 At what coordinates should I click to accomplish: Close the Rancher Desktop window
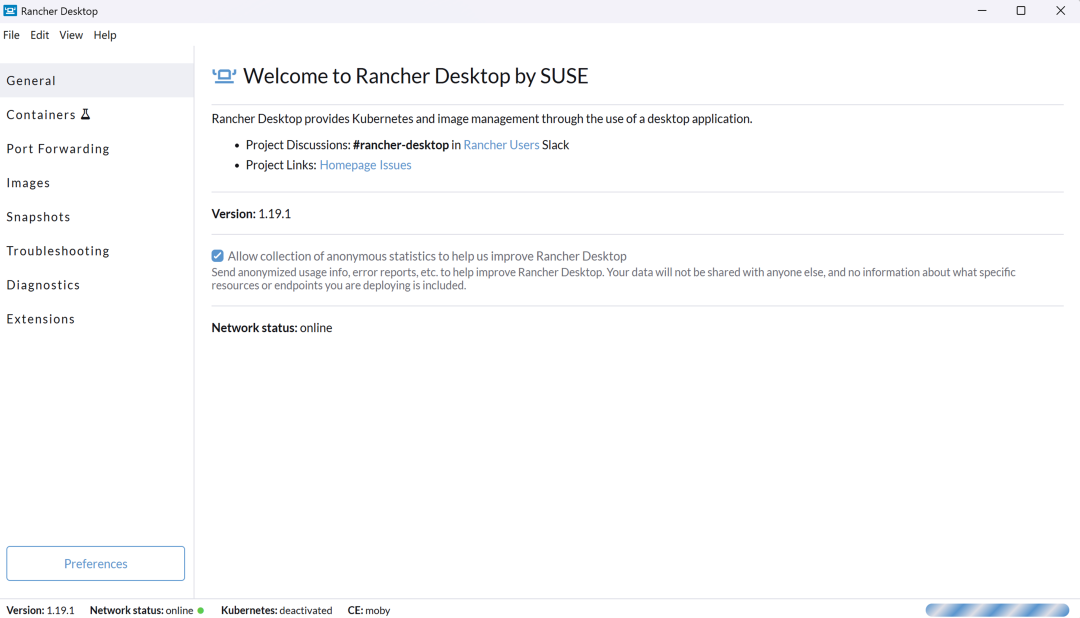(1061, 11)
